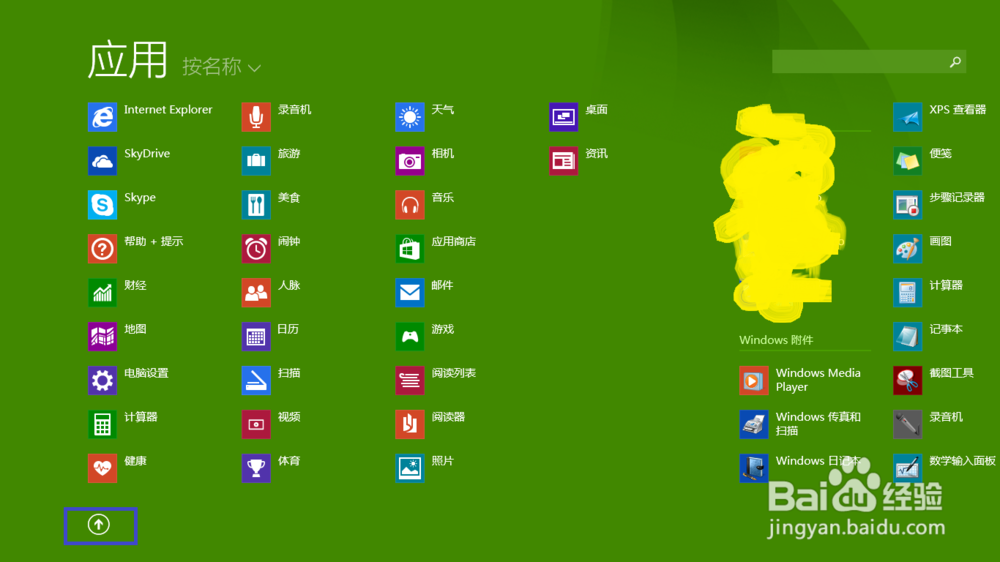This screenshot has height=562, width=1000.
Task: Click the up arrow to return to Start
Action: click(99, 525)
